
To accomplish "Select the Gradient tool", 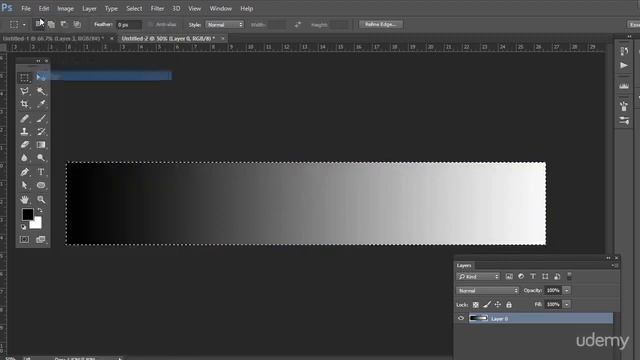I will pyautogui.click(x=41, y=144).
